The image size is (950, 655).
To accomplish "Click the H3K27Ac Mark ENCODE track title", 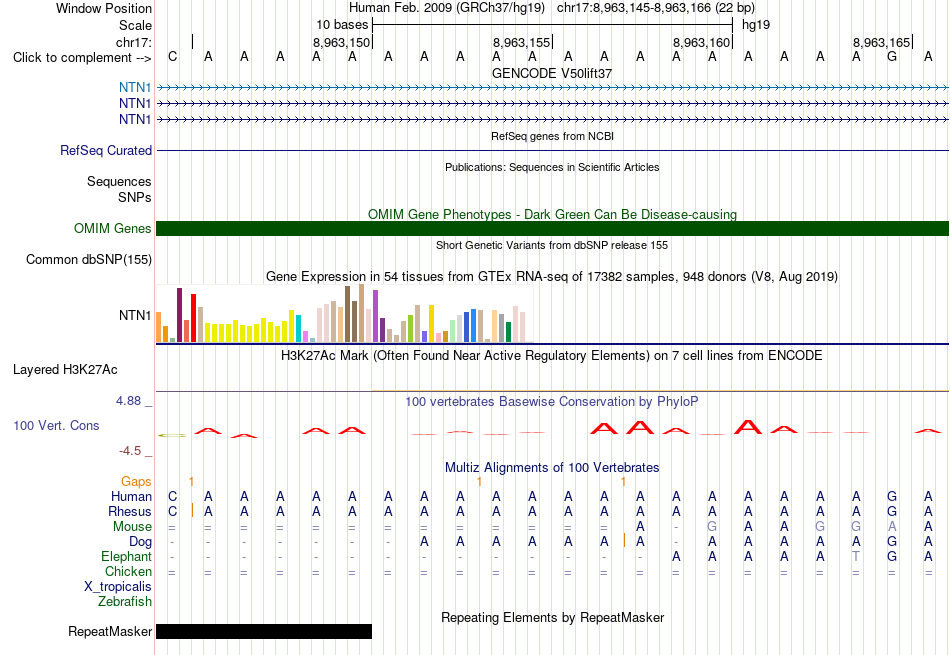I will 552,356.
